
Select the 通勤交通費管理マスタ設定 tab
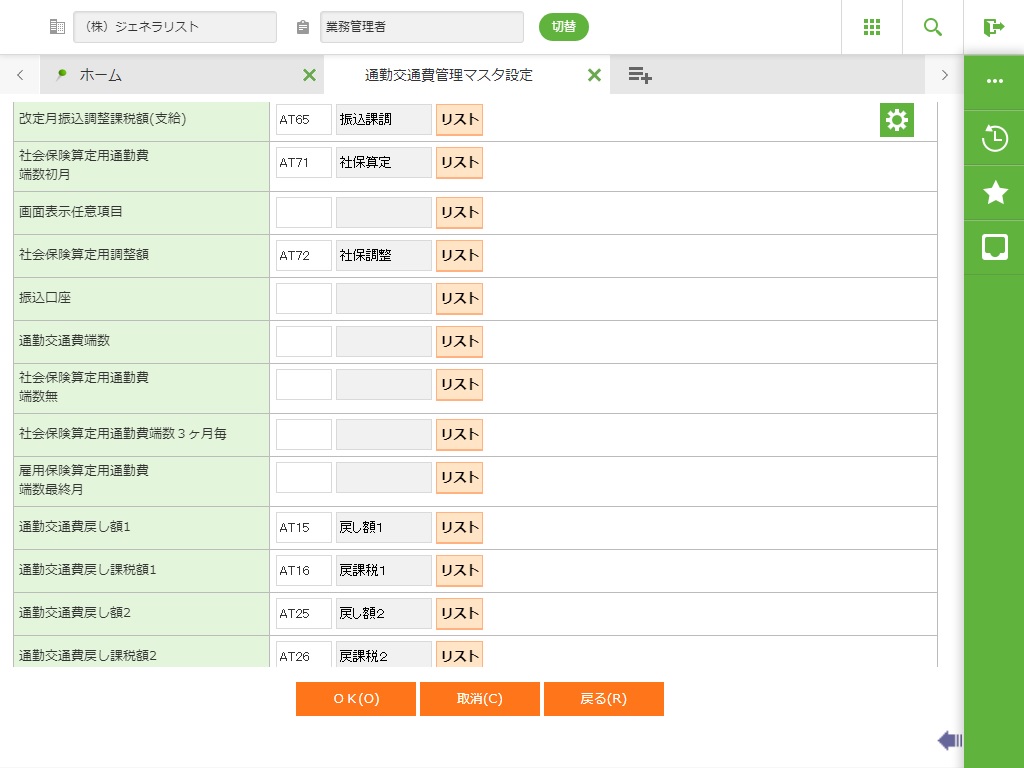(x=449, y=75)
